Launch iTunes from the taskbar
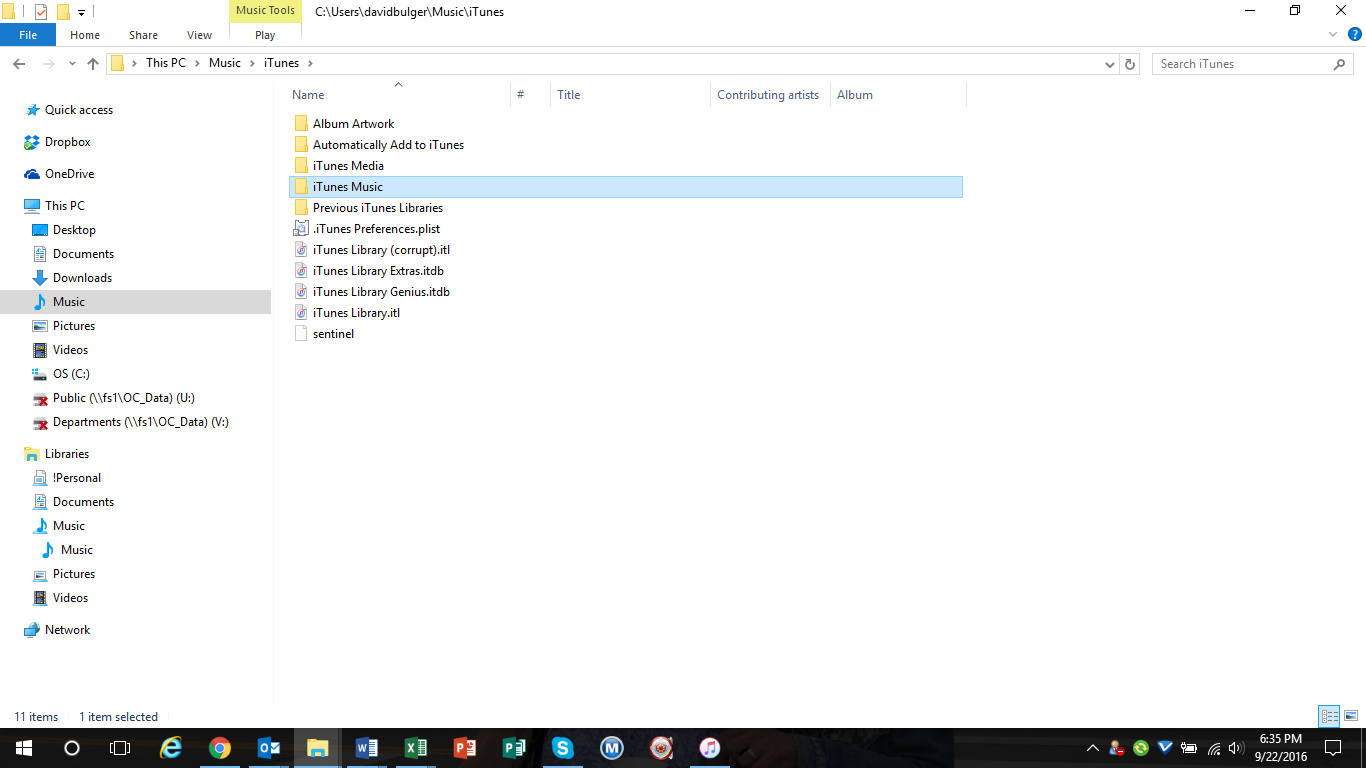 pyautogui.click(x=710, y=747)
